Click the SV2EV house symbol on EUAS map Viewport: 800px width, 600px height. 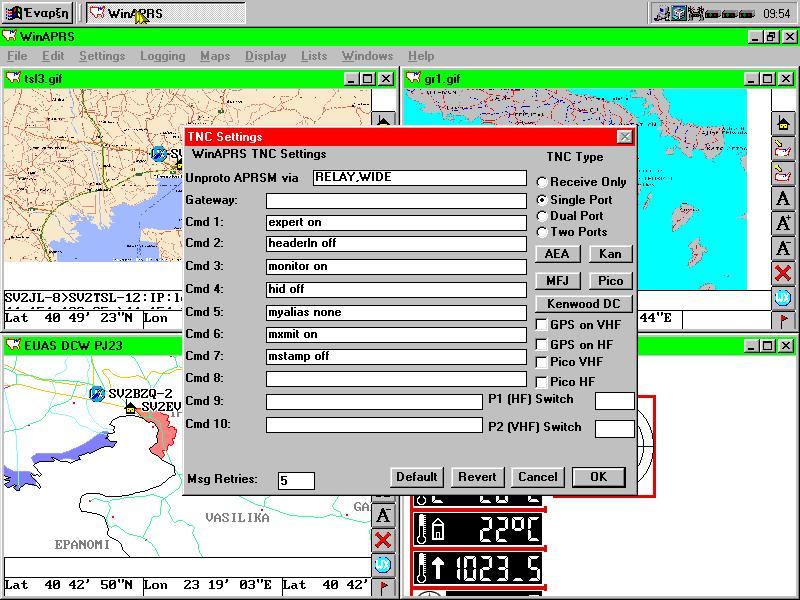click(x=131, y=407)
